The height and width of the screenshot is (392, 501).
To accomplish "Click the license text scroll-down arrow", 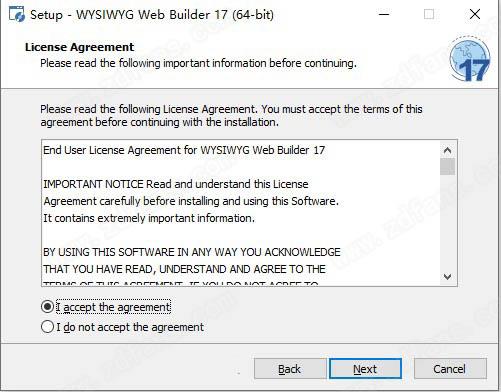I will click(x=447, y=277).
